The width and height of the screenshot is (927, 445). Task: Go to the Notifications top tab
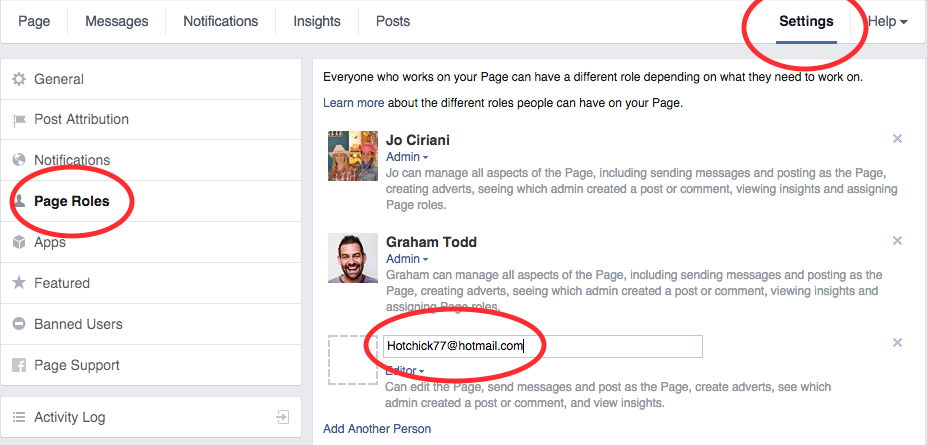[x=221, y=21]
